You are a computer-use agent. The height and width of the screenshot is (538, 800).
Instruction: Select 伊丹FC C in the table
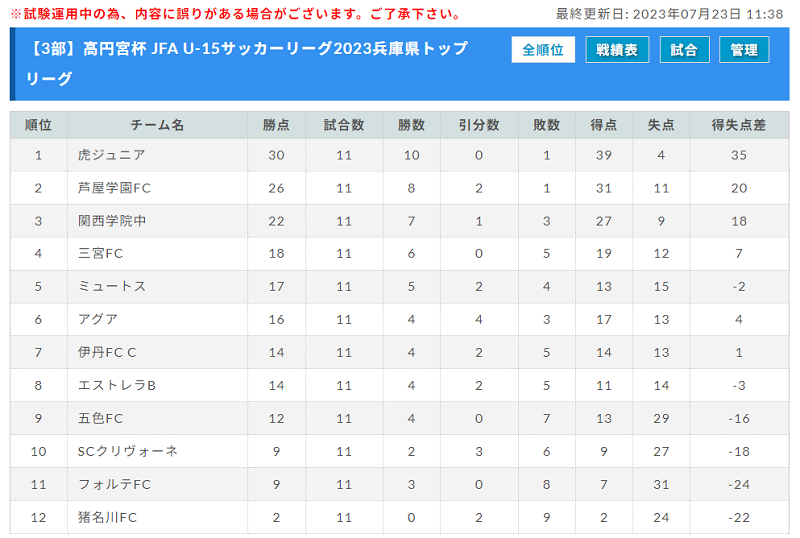pos(107,352)
